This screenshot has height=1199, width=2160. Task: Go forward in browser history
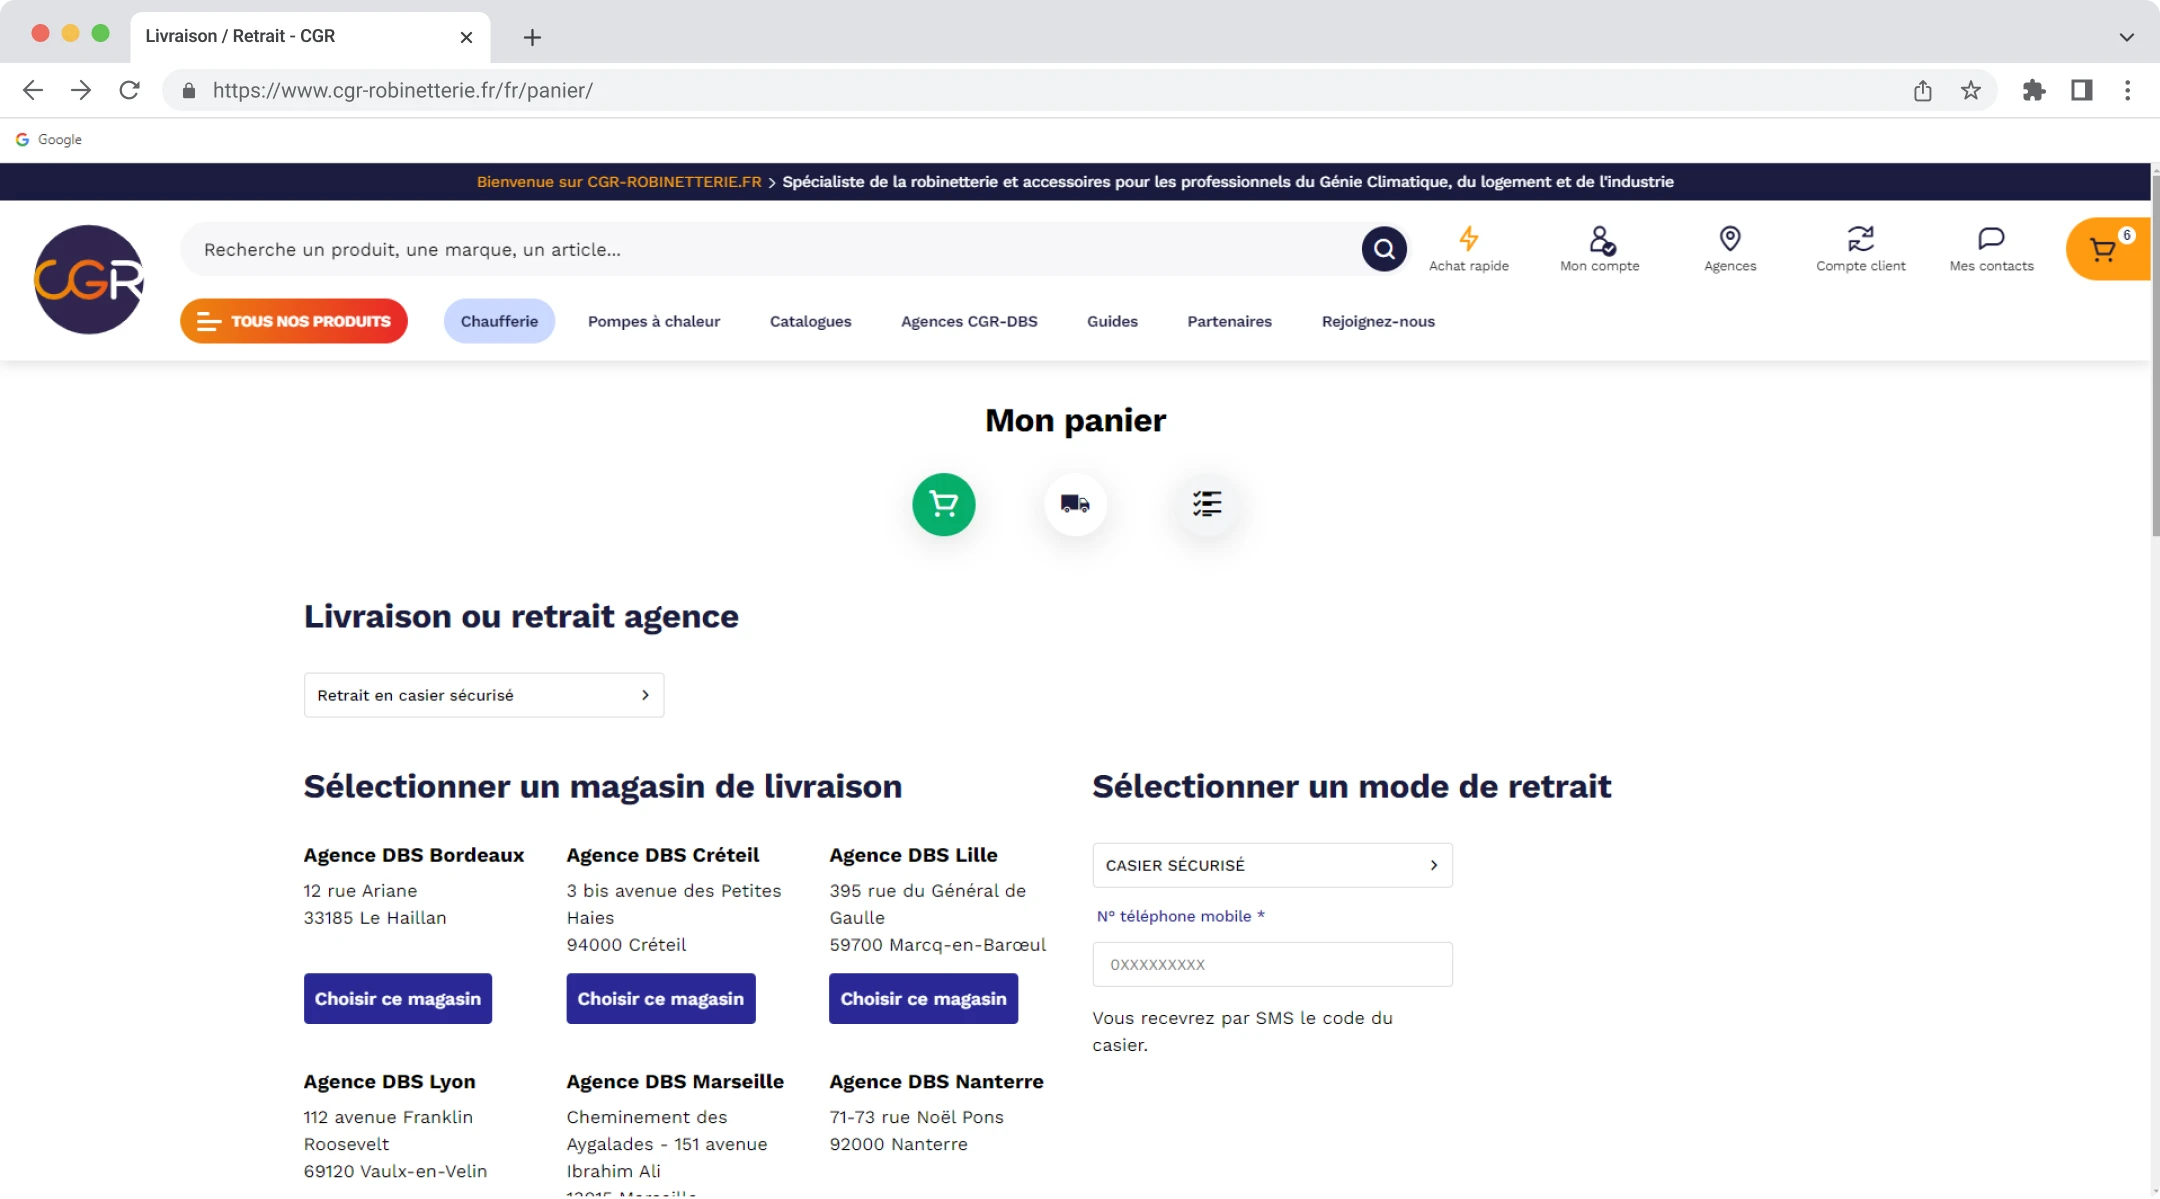(81, 91)
